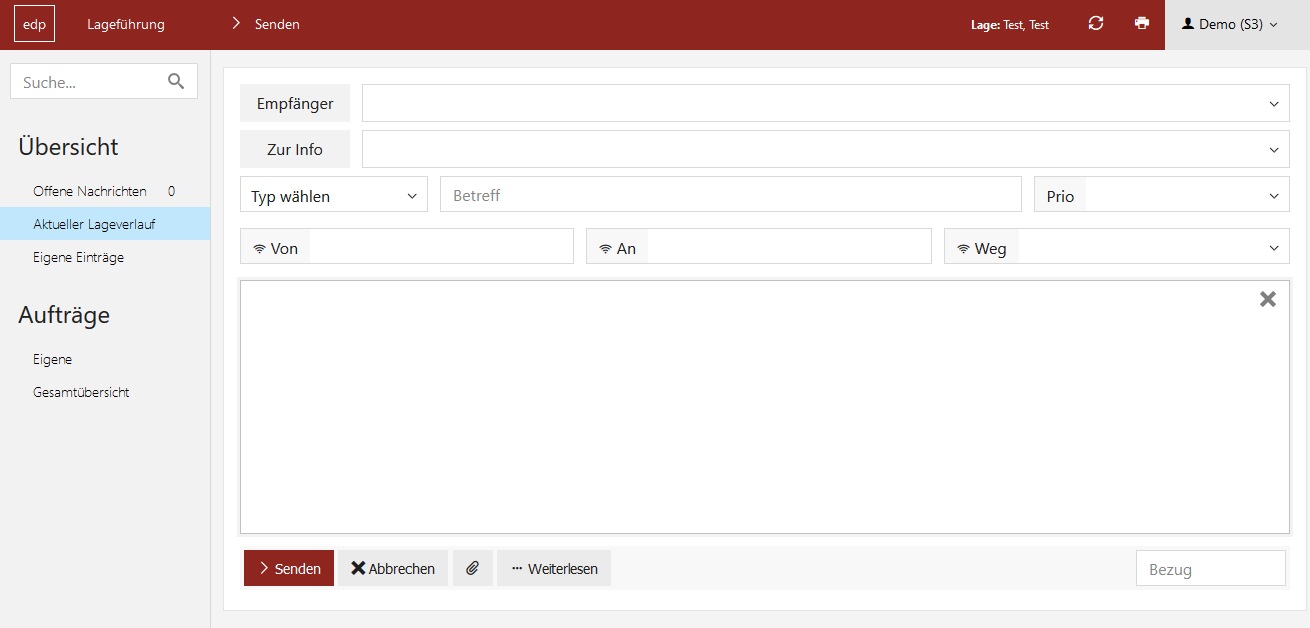Click the edp logo icon

coord(35,24)
